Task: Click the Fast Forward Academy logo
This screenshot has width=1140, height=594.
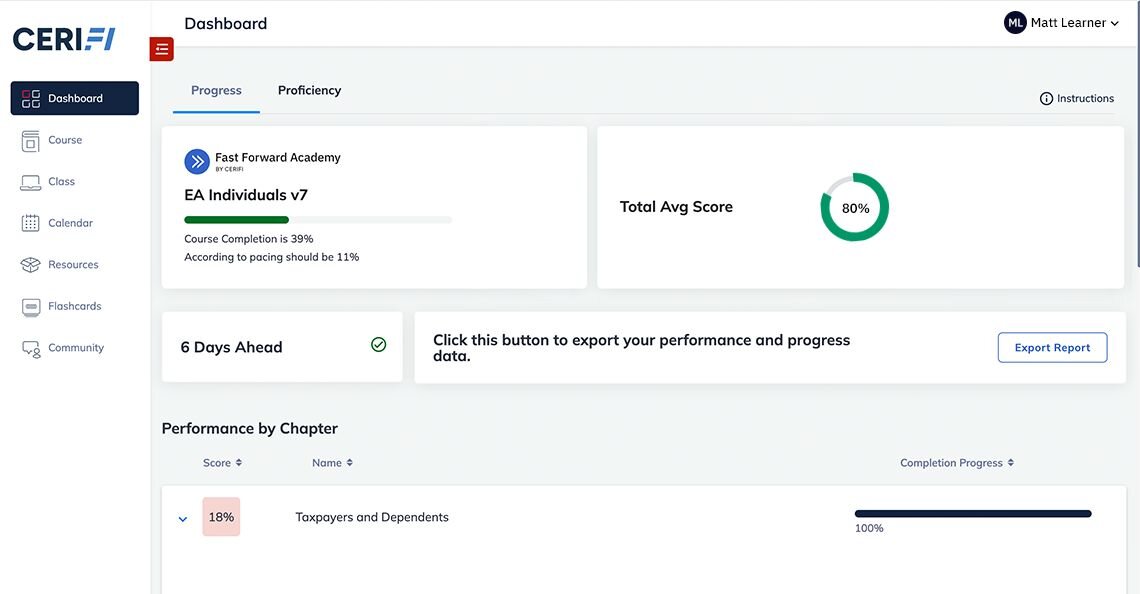Action: pyautogui.click(x=197, y=161)
